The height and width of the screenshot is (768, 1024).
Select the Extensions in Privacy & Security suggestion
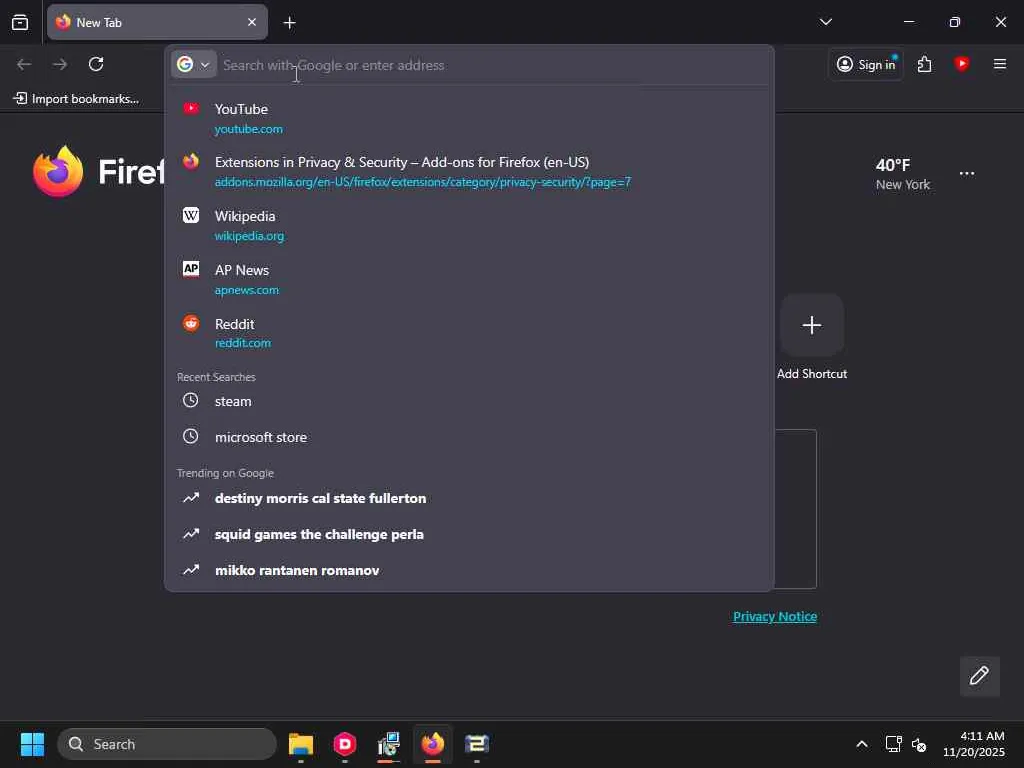coord(470,172)
